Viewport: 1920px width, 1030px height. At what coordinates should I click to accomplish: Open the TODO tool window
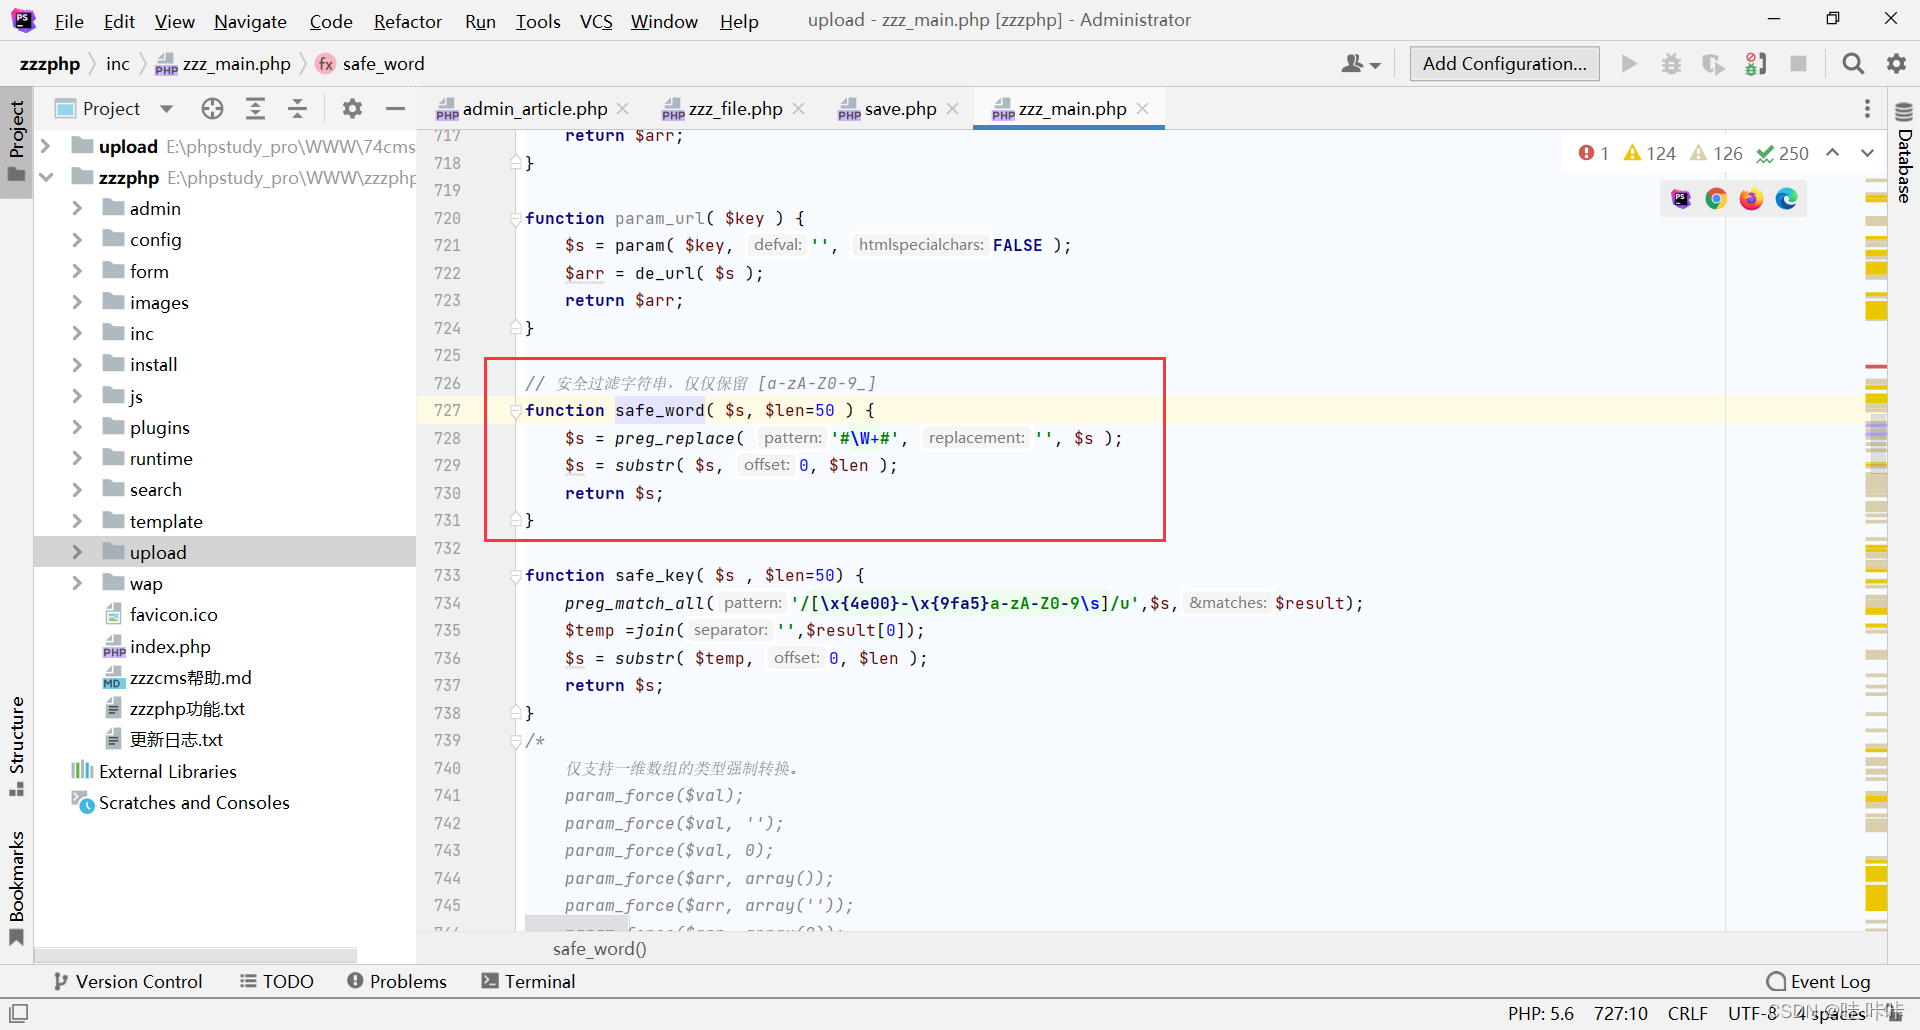click(277, 981)
